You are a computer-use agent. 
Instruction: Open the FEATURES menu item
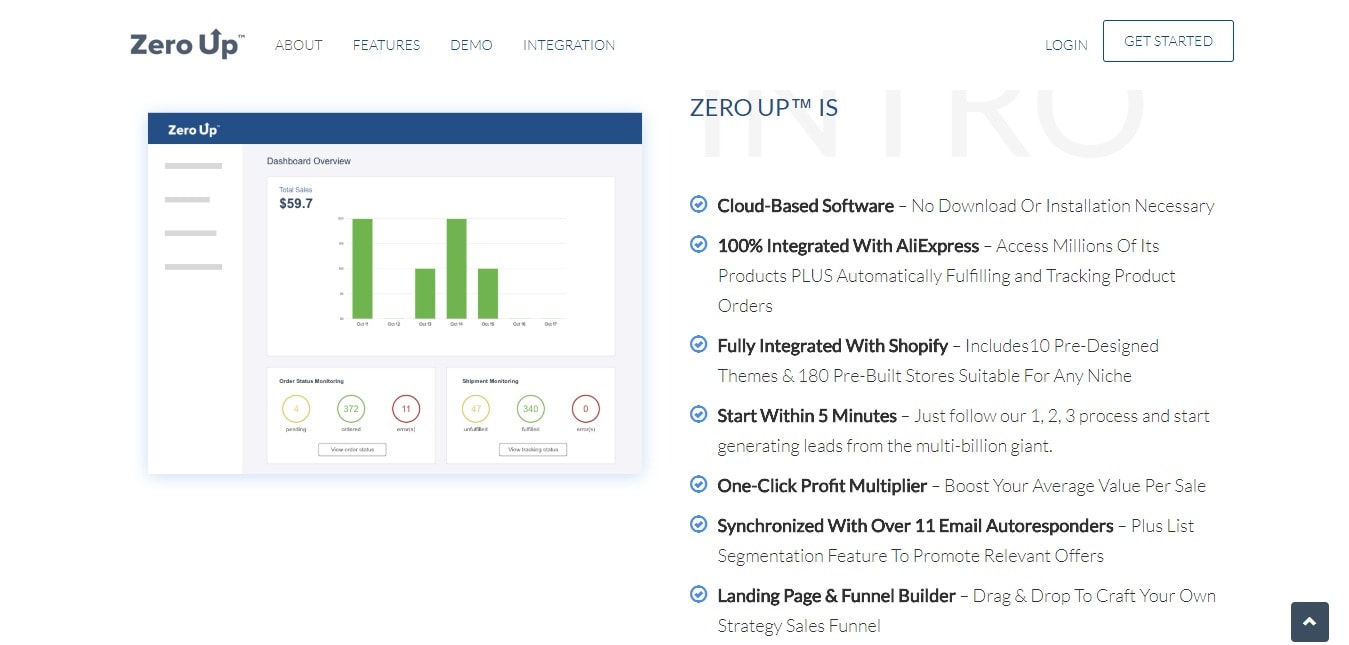[x=386, y=45]
